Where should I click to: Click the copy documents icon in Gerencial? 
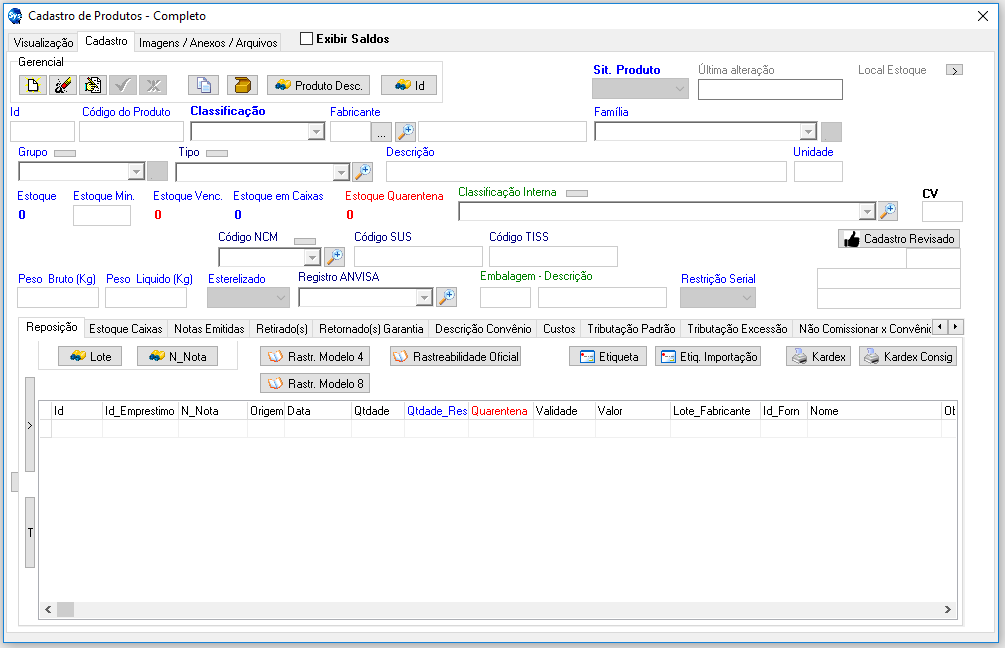tap(203, 86)
